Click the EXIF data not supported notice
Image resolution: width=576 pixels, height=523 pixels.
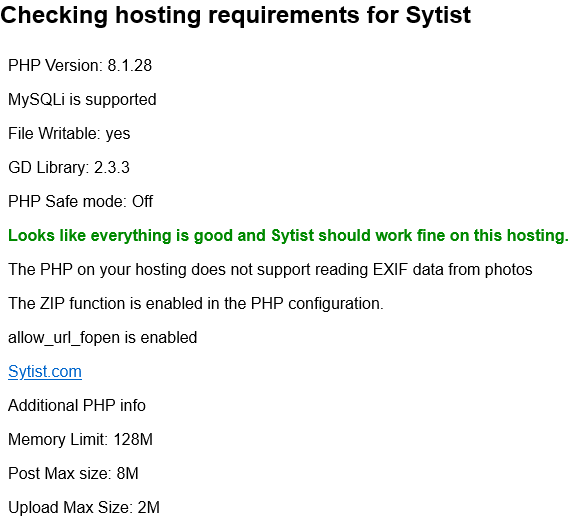(270, 270)
